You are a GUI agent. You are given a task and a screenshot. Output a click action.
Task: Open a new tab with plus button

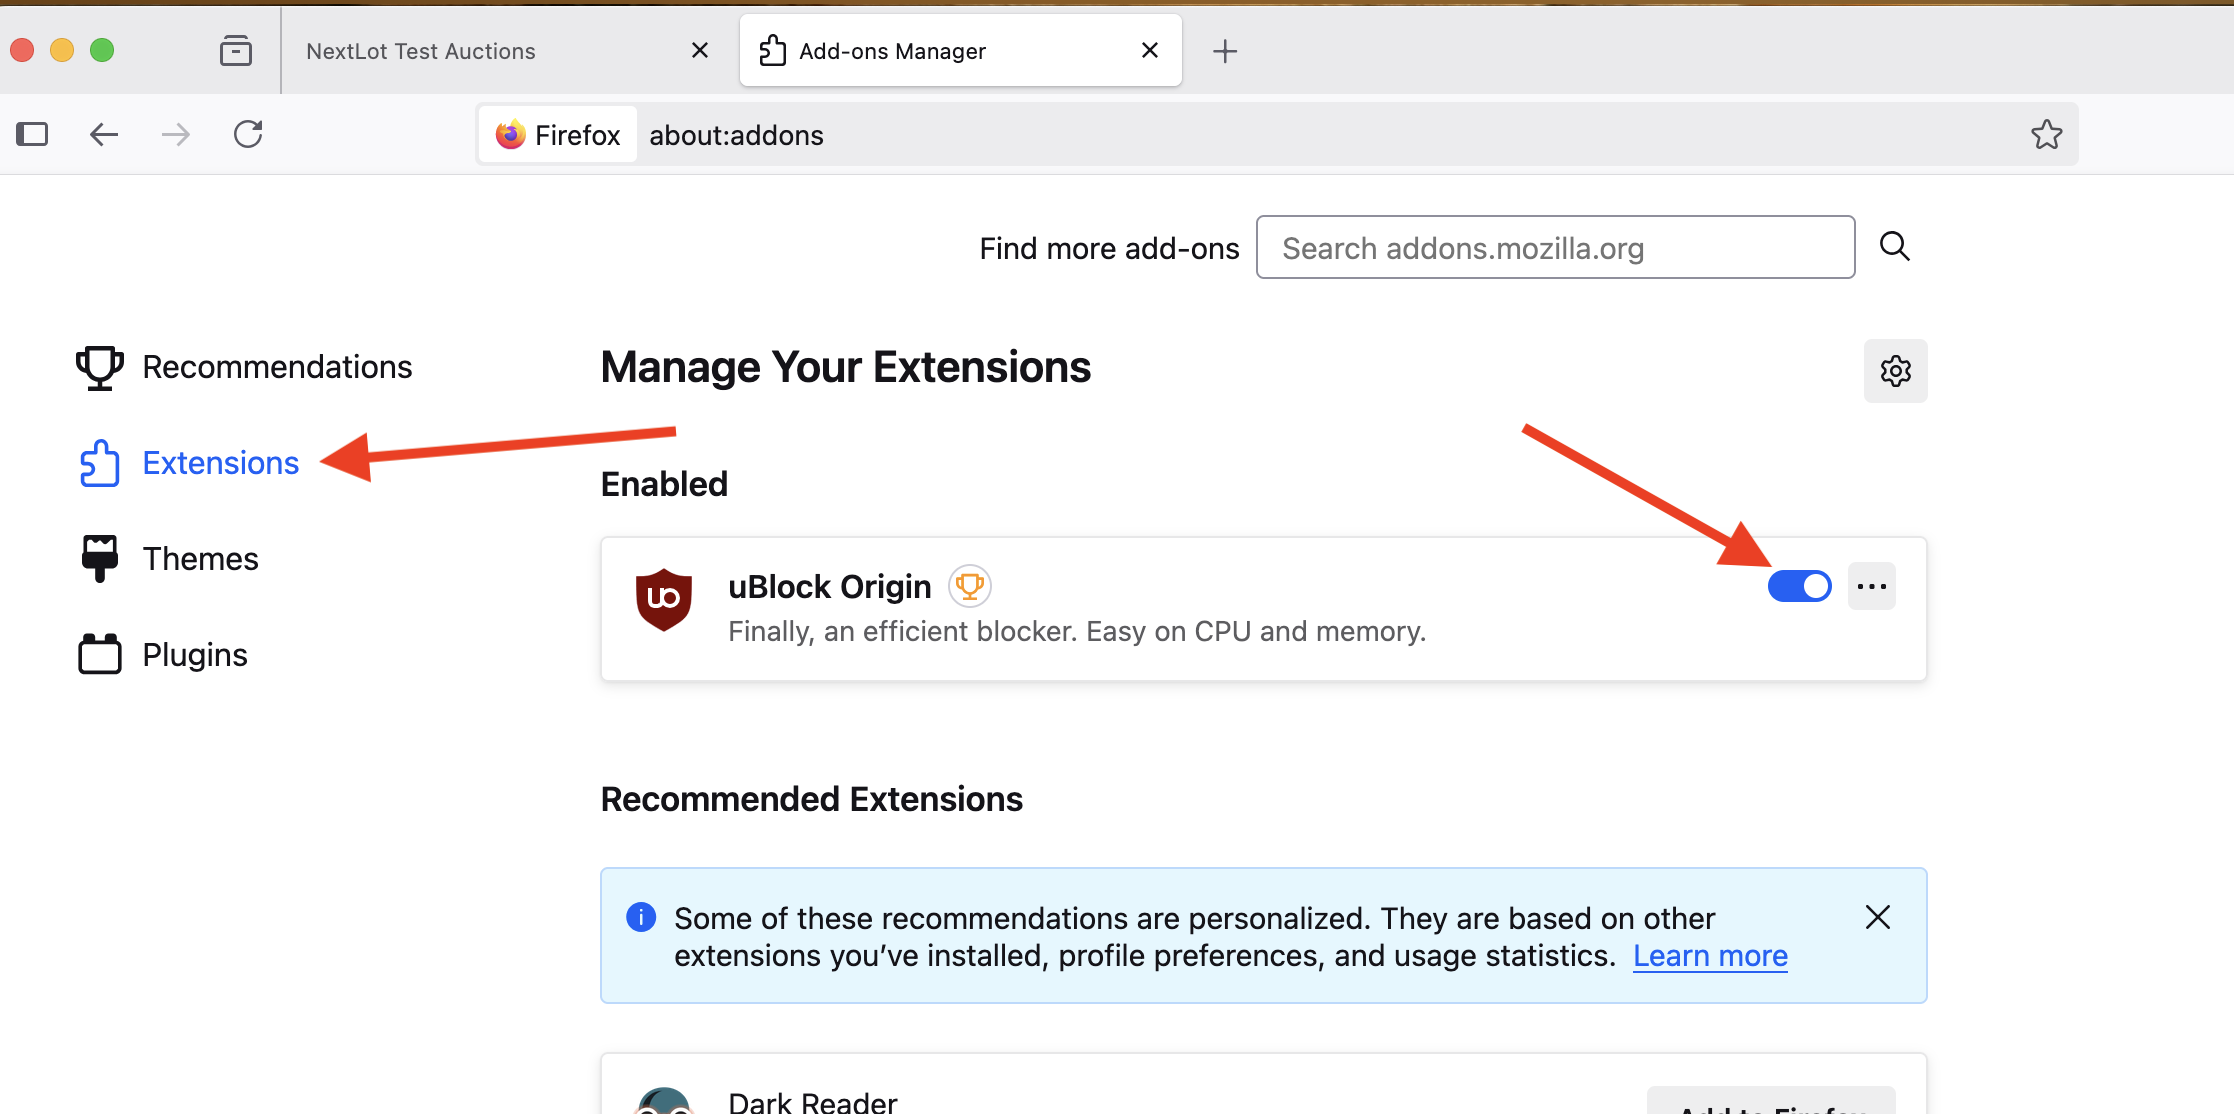[x=1225, y=51]
